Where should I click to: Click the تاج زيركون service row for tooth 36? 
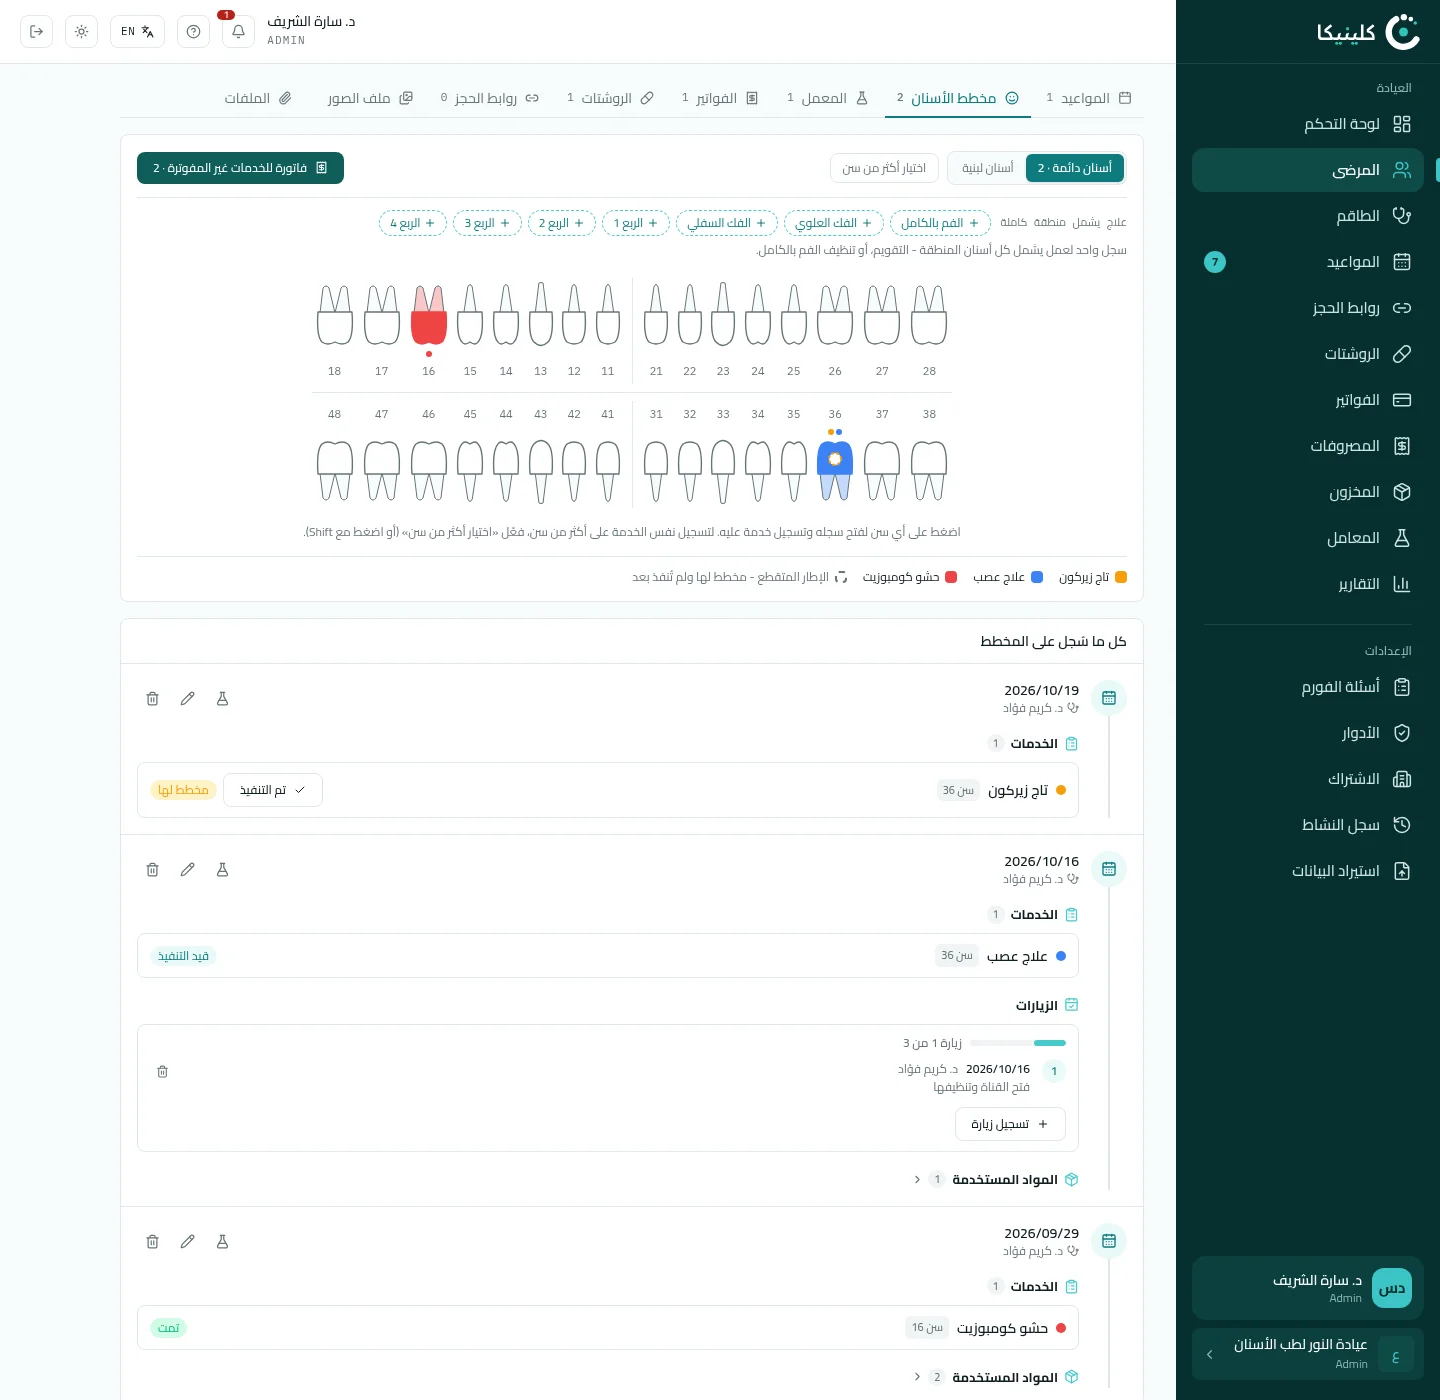point(608,790)
